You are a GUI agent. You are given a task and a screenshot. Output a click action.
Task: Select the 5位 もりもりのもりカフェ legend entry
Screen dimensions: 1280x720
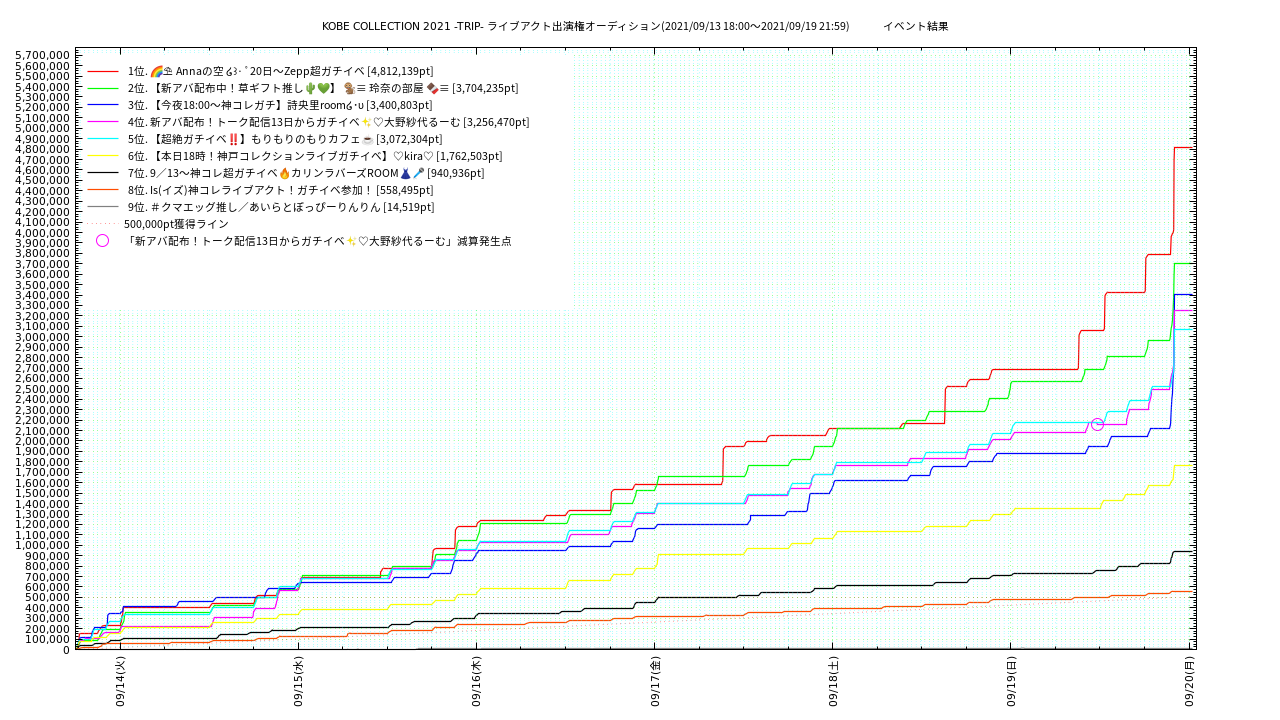point(285,139)
